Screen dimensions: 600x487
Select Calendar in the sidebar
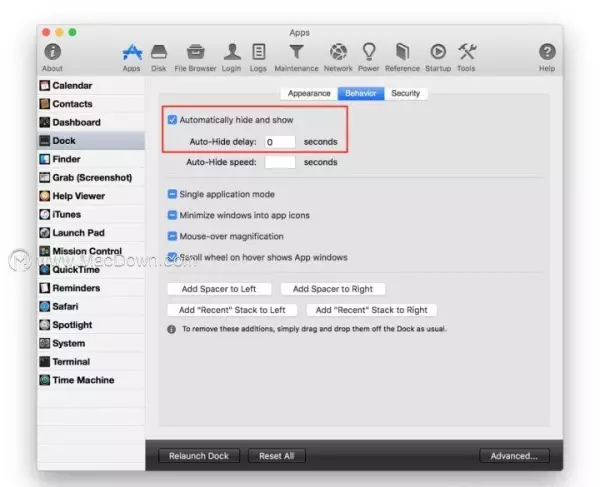pyautogui.click(x=91, y=85)
